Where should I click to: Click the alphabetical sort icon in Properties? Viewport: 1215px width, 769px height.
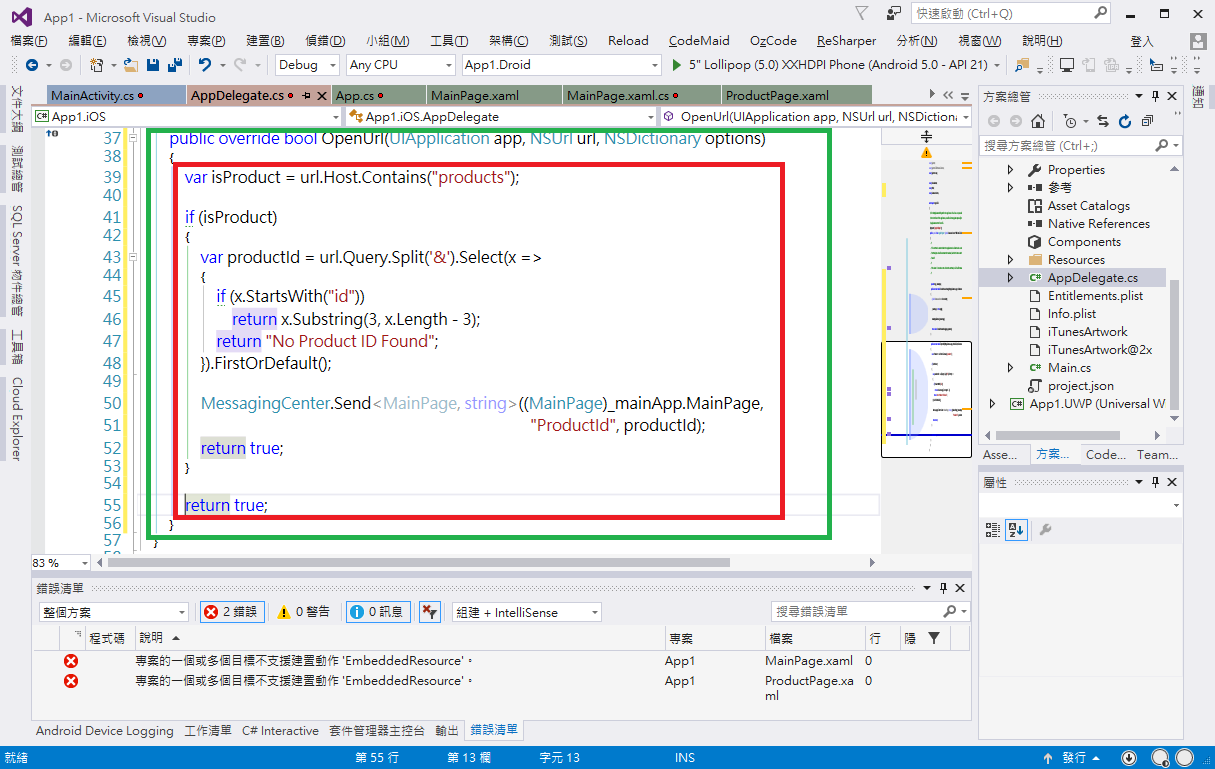coord(1017,529)
